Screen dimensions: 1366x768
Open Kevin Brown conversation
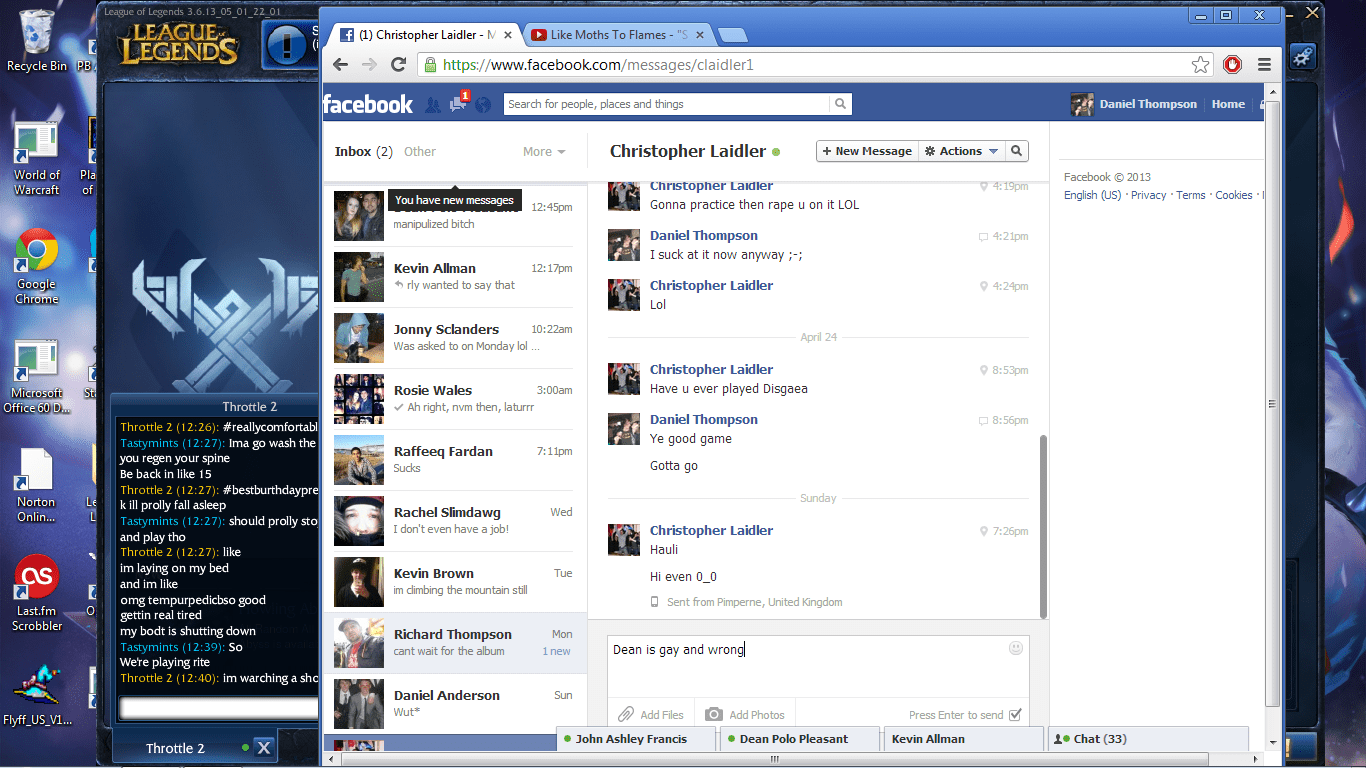point(454,581)
